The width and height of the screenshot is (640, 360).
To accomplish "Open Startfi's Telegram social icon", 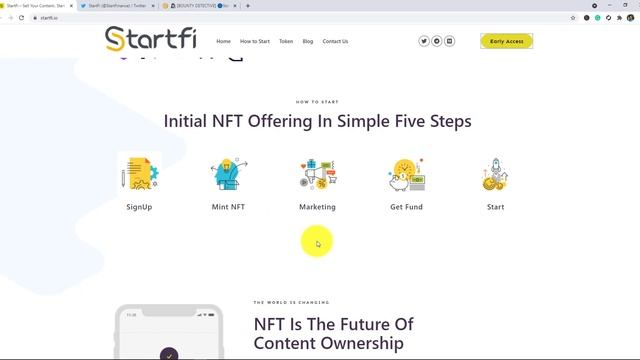I will click(437, 41).
